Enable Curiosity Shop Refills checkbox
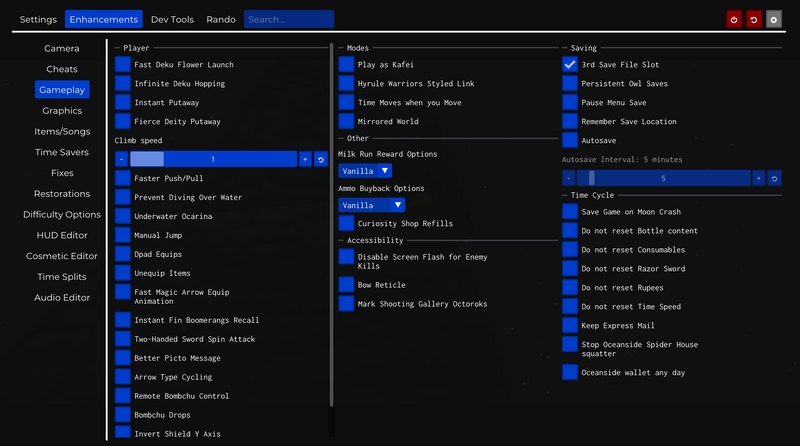Screen dimensions: 800x446 click(x=346, y=223)
